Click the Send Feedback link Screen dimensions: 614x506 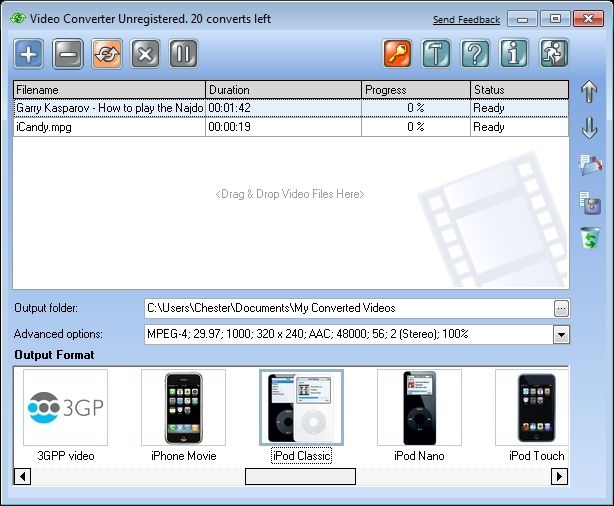[x=466, y=20]
